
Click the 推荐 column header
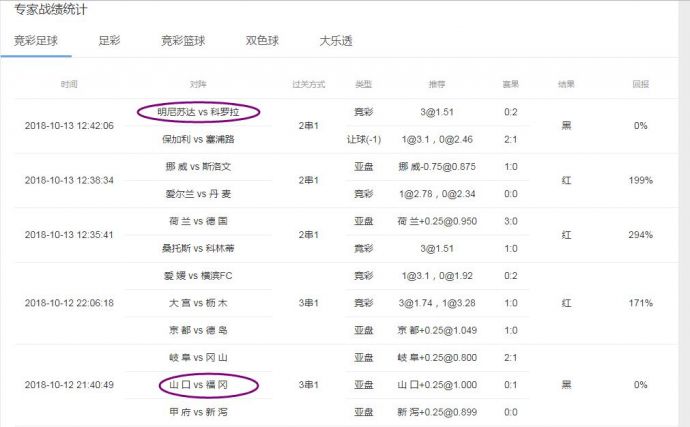(x=437, y=84)
